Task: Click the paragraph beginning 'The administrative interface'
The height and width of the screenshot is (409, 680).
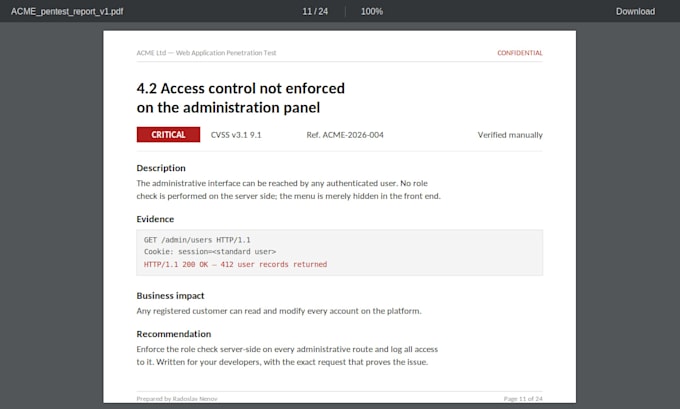Action: [288, 190]
